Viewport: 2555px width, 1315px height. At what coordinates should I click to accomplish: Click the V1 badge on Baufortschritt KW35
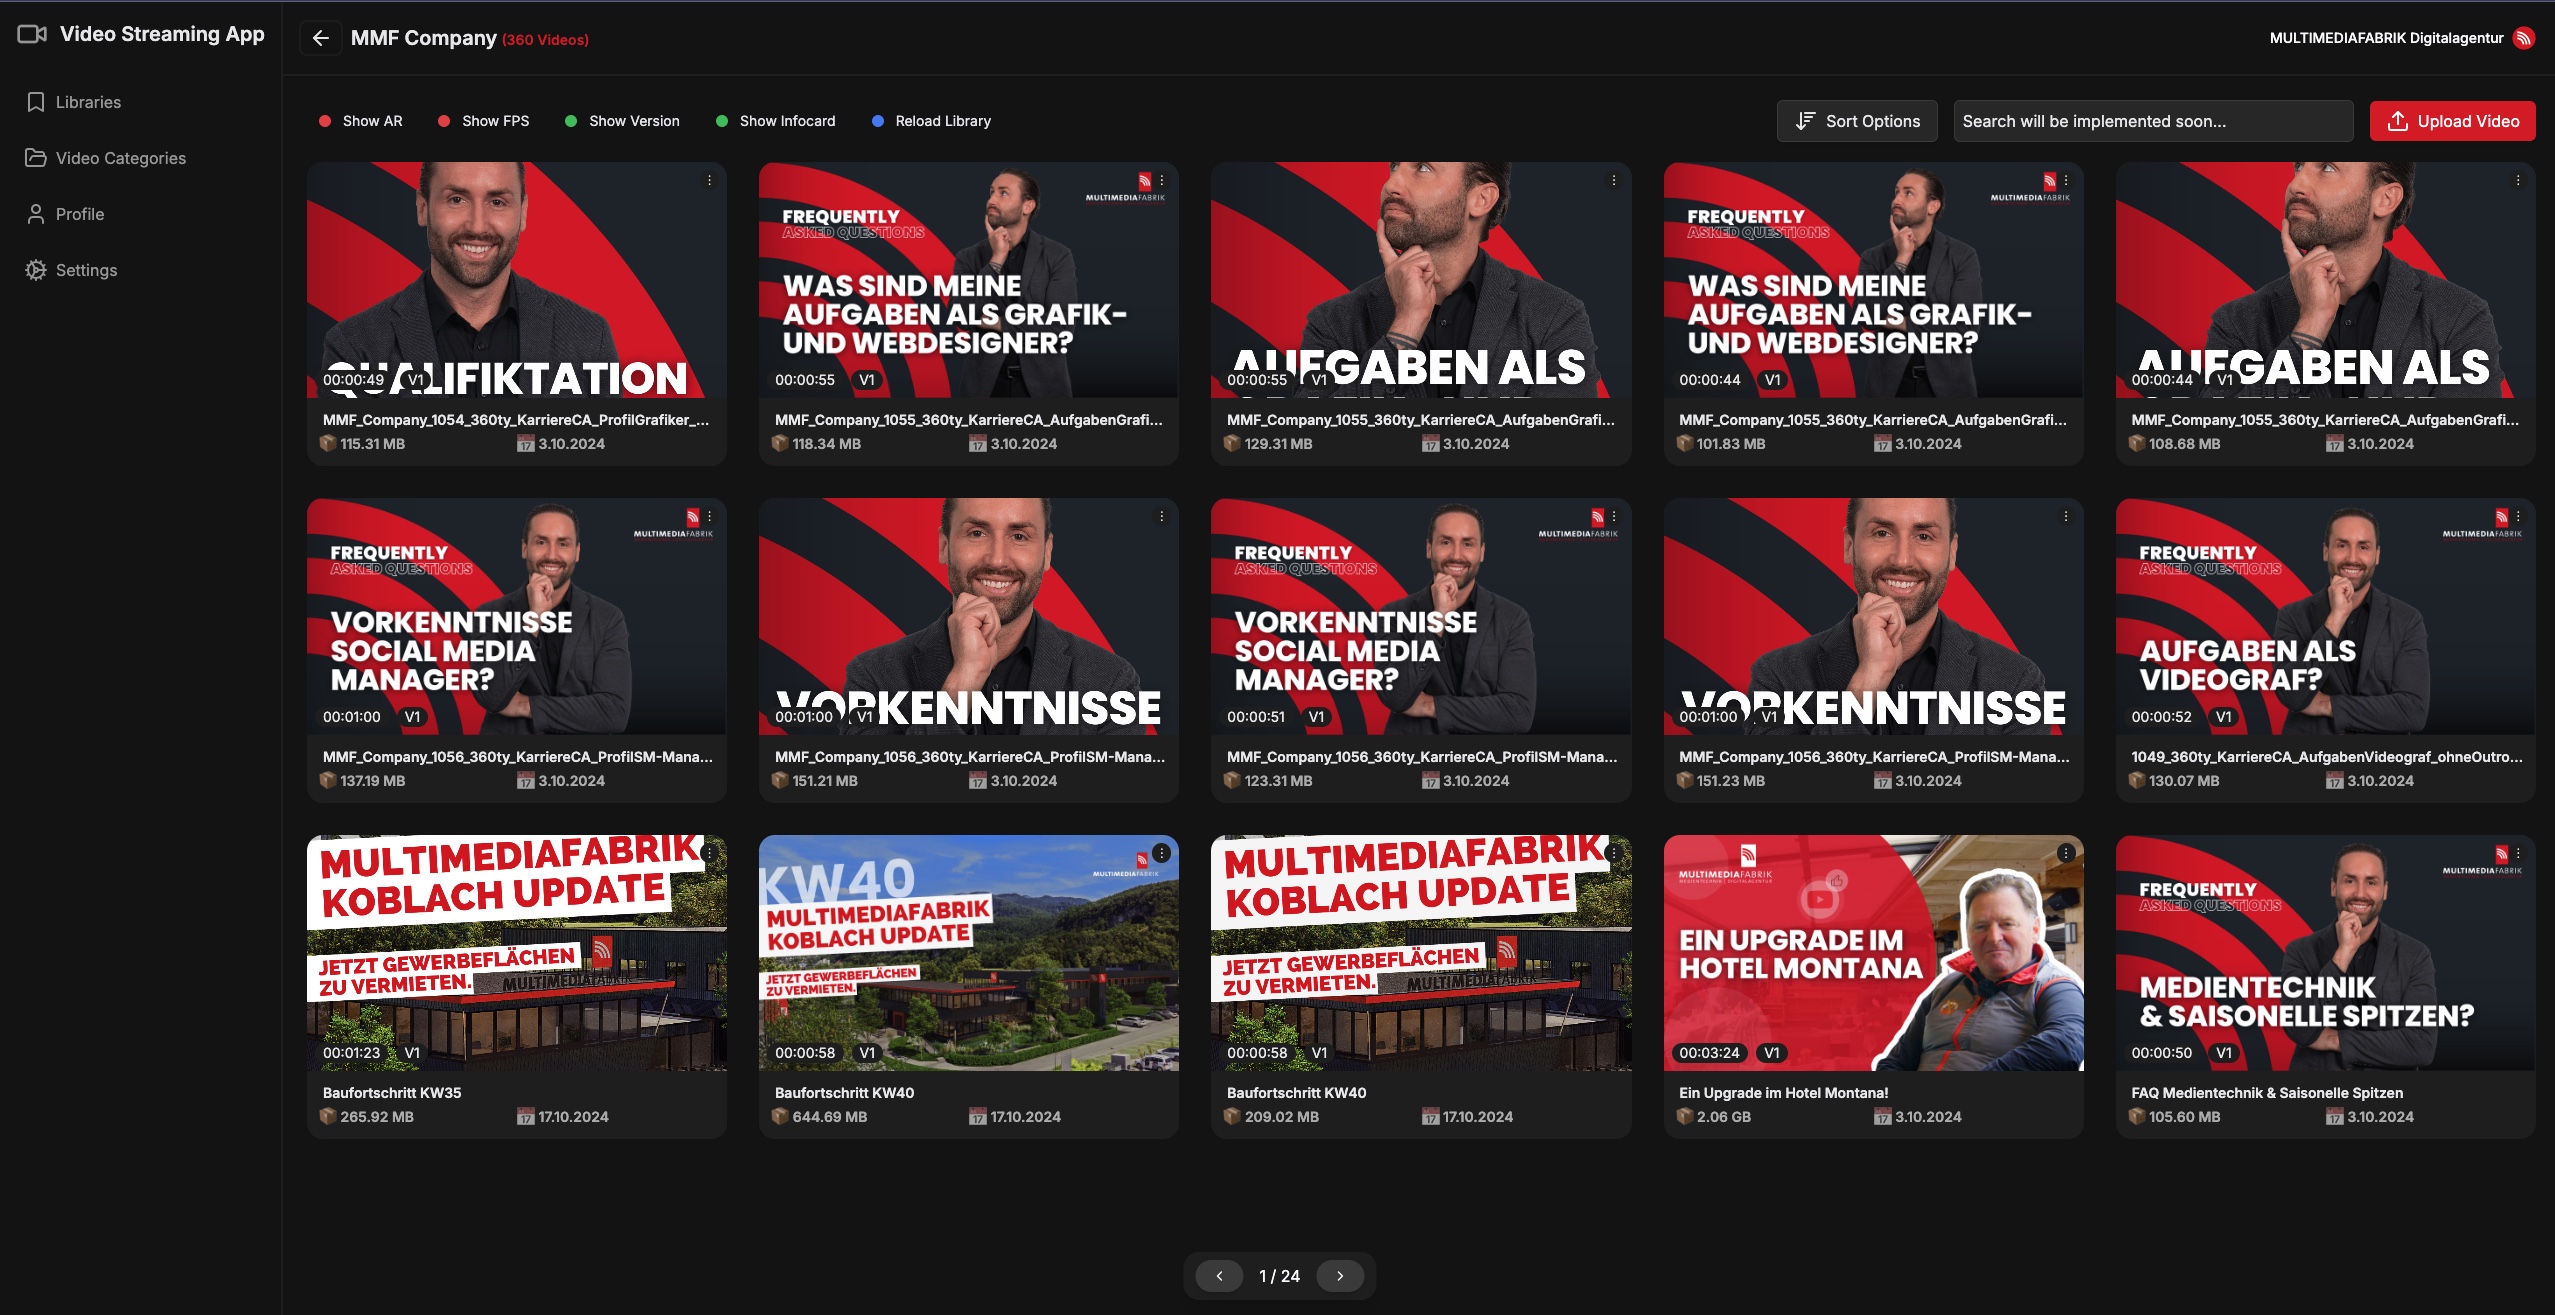click(412, 1053)
